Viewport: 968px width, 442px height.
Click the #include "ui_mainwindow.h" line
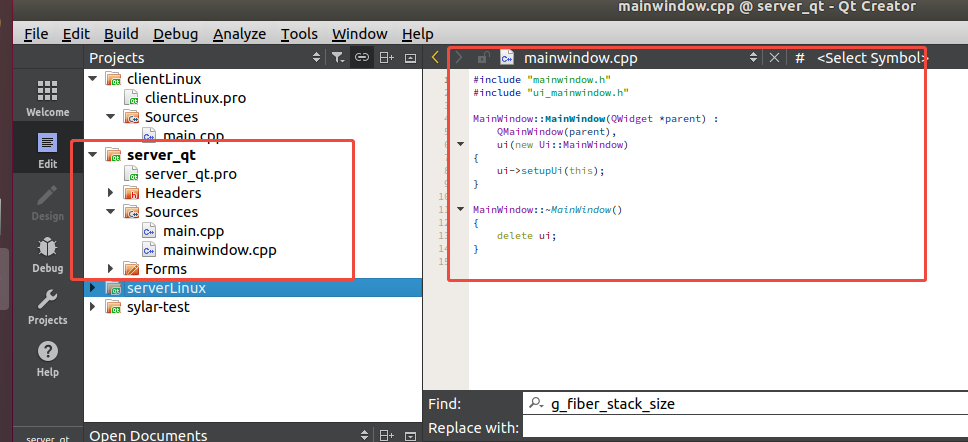point(551,93)
